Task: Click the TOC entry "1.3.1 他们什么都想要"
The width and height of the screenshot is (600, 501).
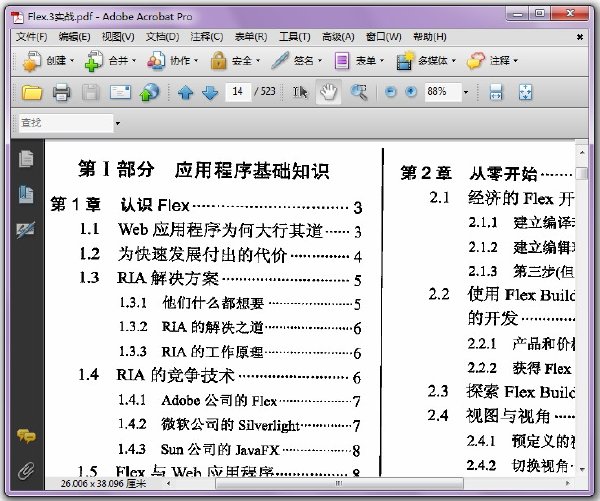Action: coord(240,304)
